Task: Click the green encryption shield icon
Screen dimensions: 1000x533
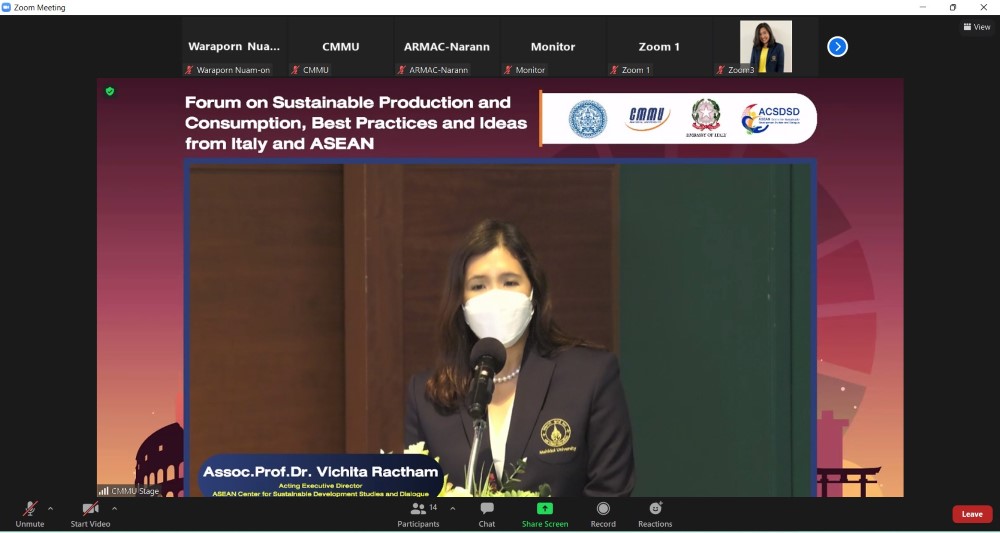Action: pos(110,91)
